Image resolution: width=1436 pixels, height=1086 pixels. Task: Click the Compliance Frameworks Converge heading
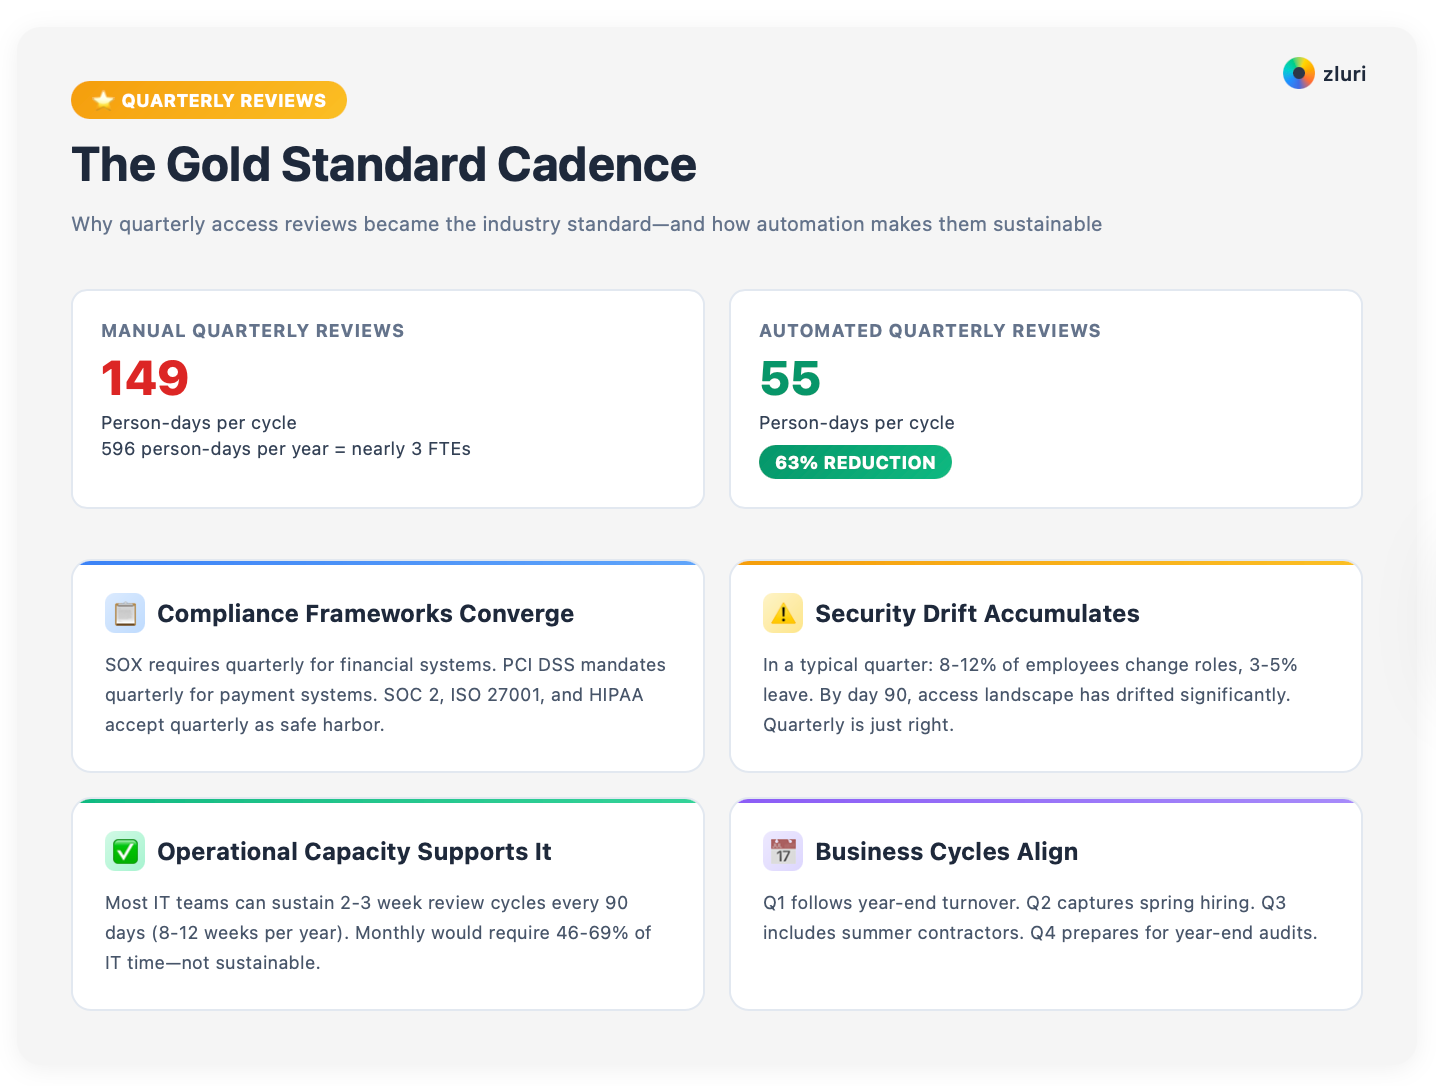coord(365,613)
